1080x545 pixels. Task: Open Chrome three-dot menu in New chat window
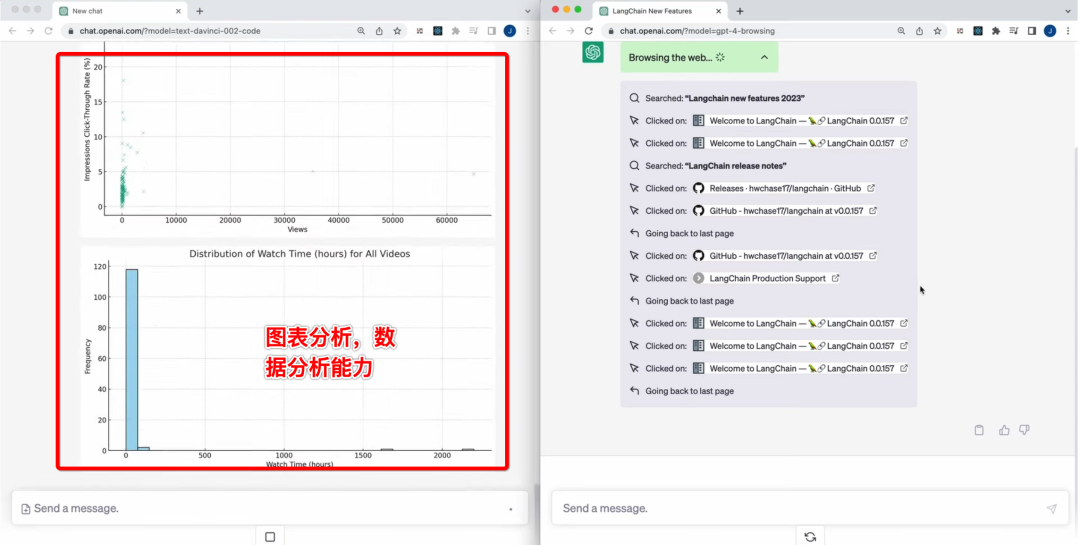[x=528, y=31]
